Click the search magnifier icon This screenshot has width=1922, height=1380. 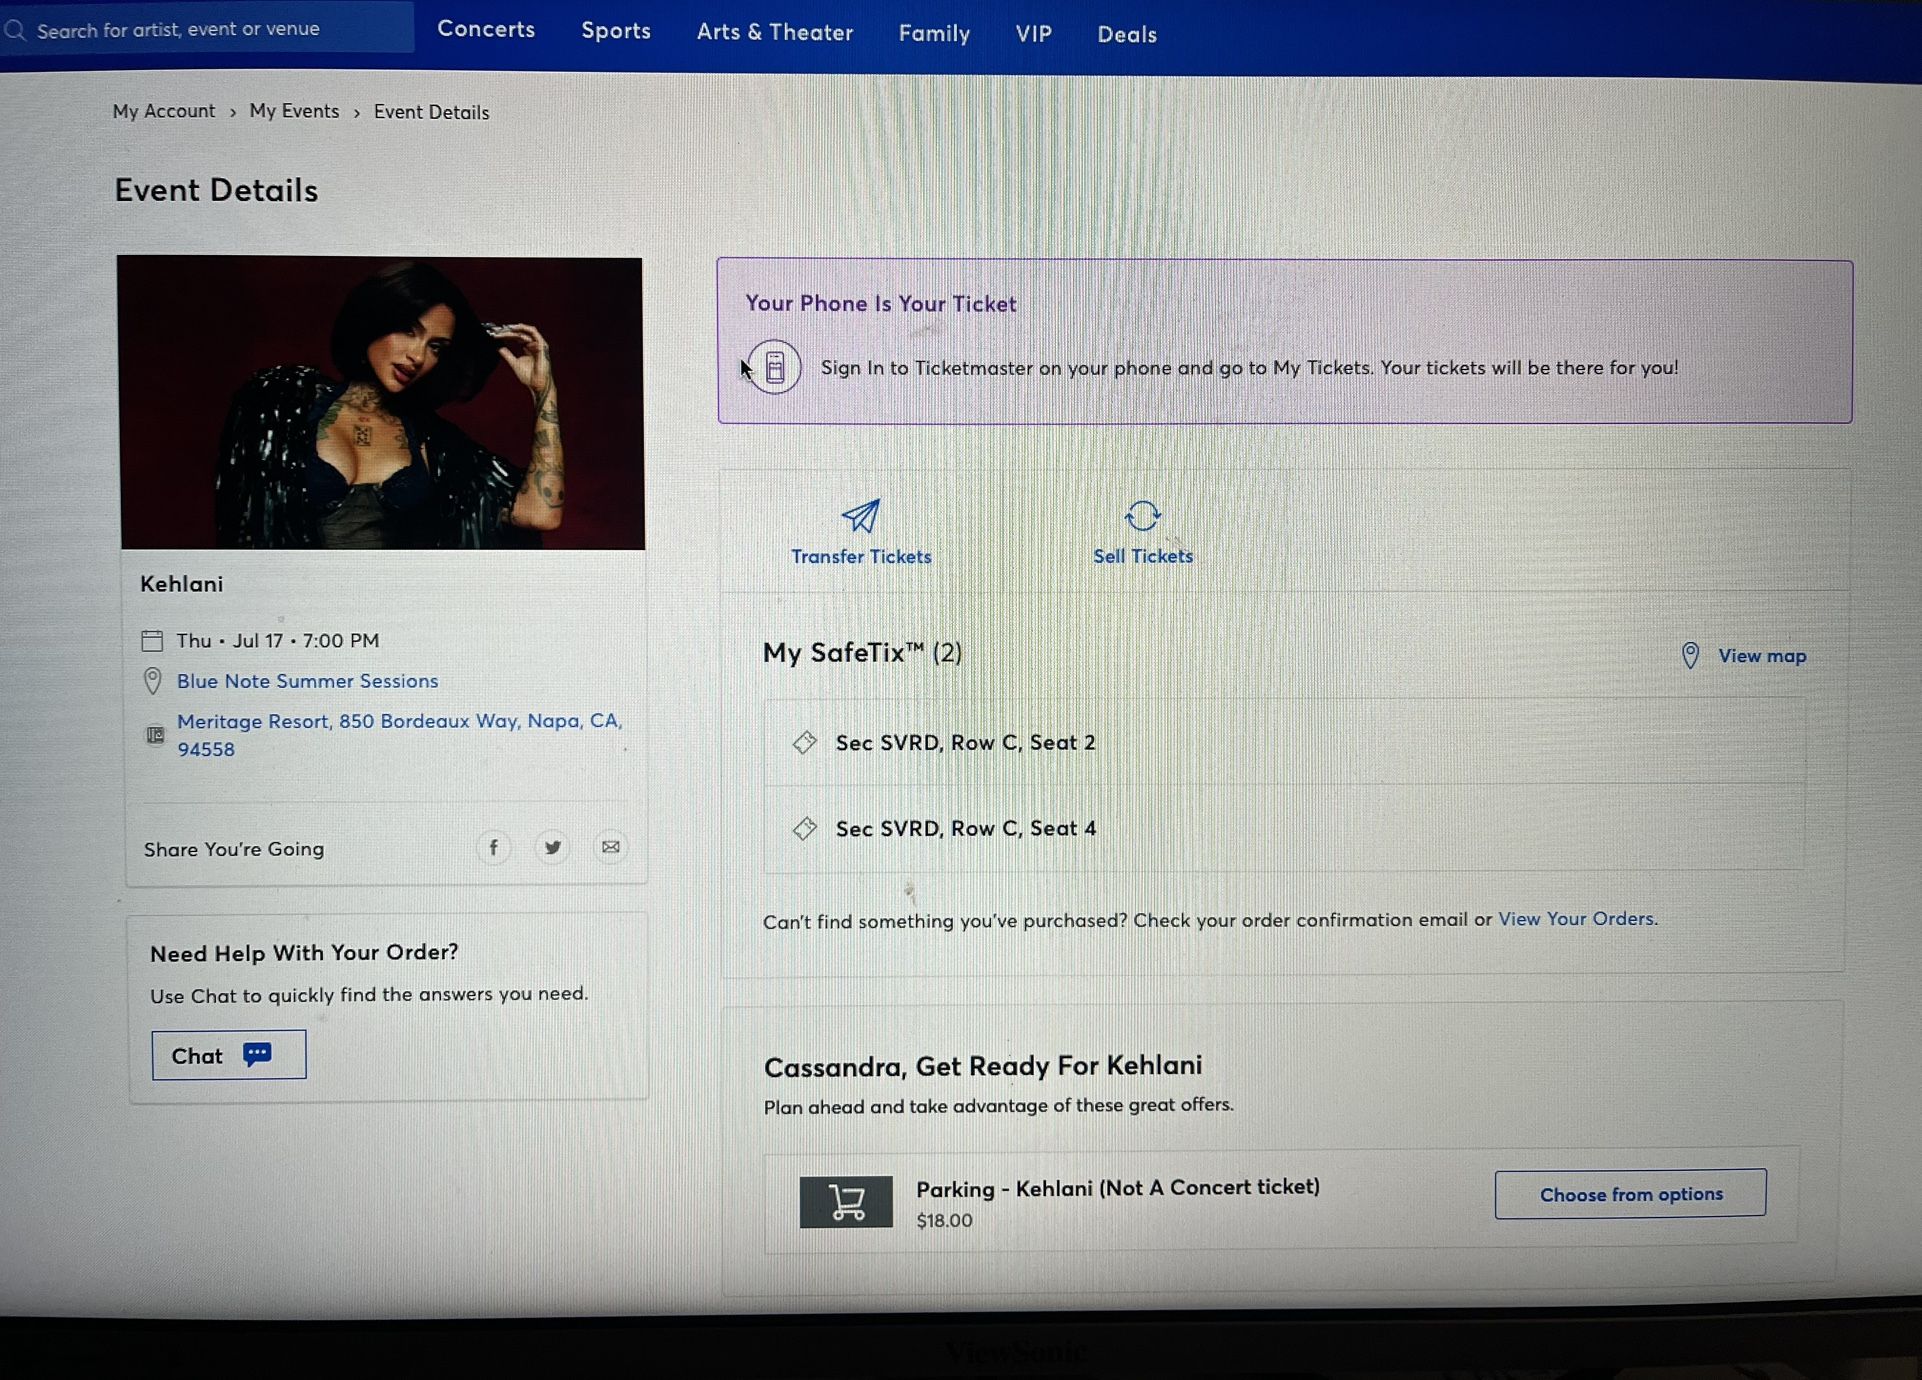[14, 30]
